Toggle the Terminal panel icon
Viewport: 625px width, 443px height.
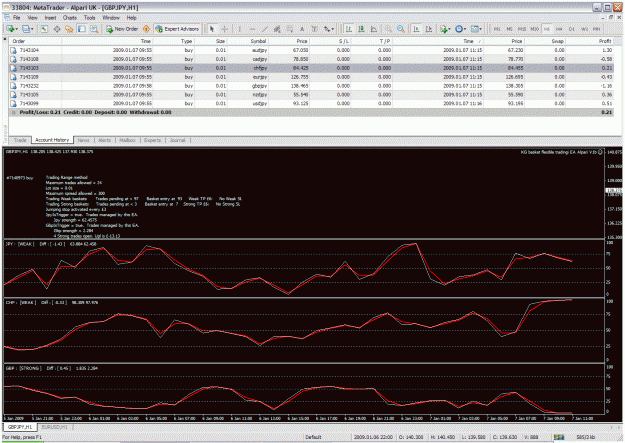[82, 29]
